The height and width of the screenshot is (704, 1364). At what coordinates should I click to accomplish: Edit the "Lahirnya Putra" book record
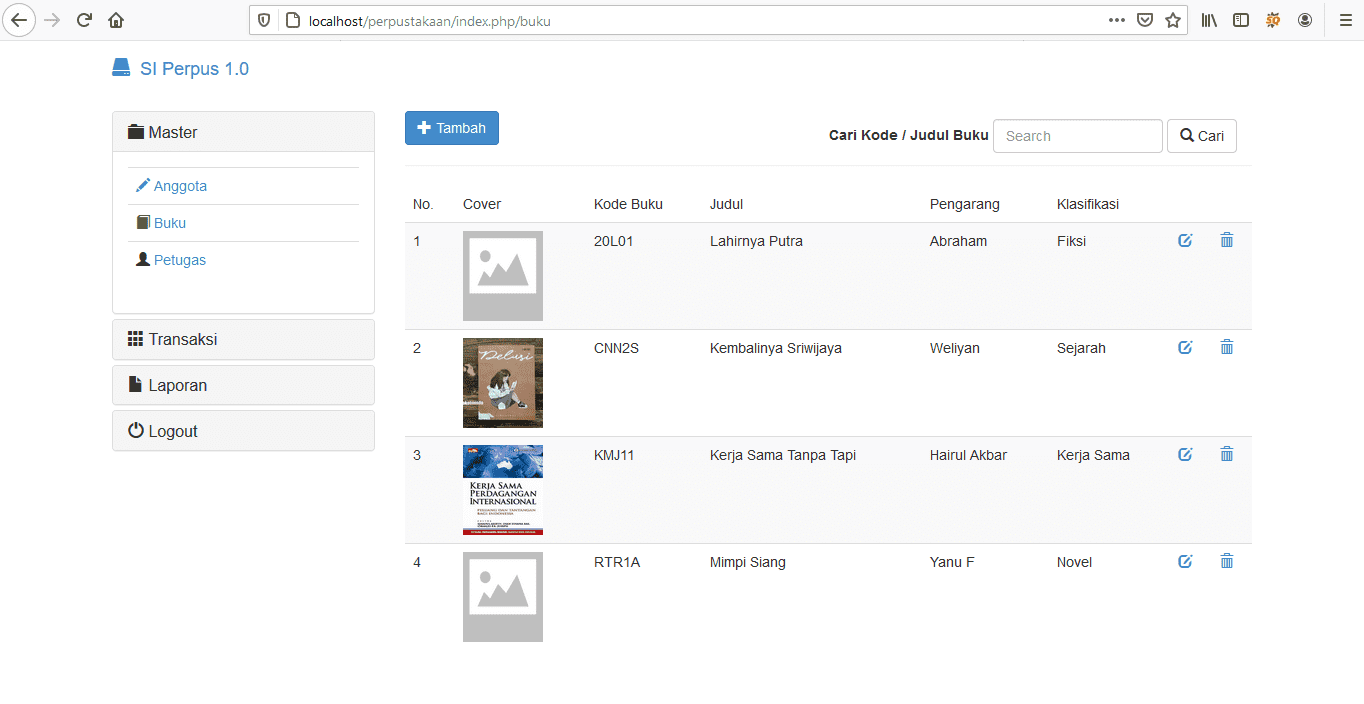[x=1185, y=240]
